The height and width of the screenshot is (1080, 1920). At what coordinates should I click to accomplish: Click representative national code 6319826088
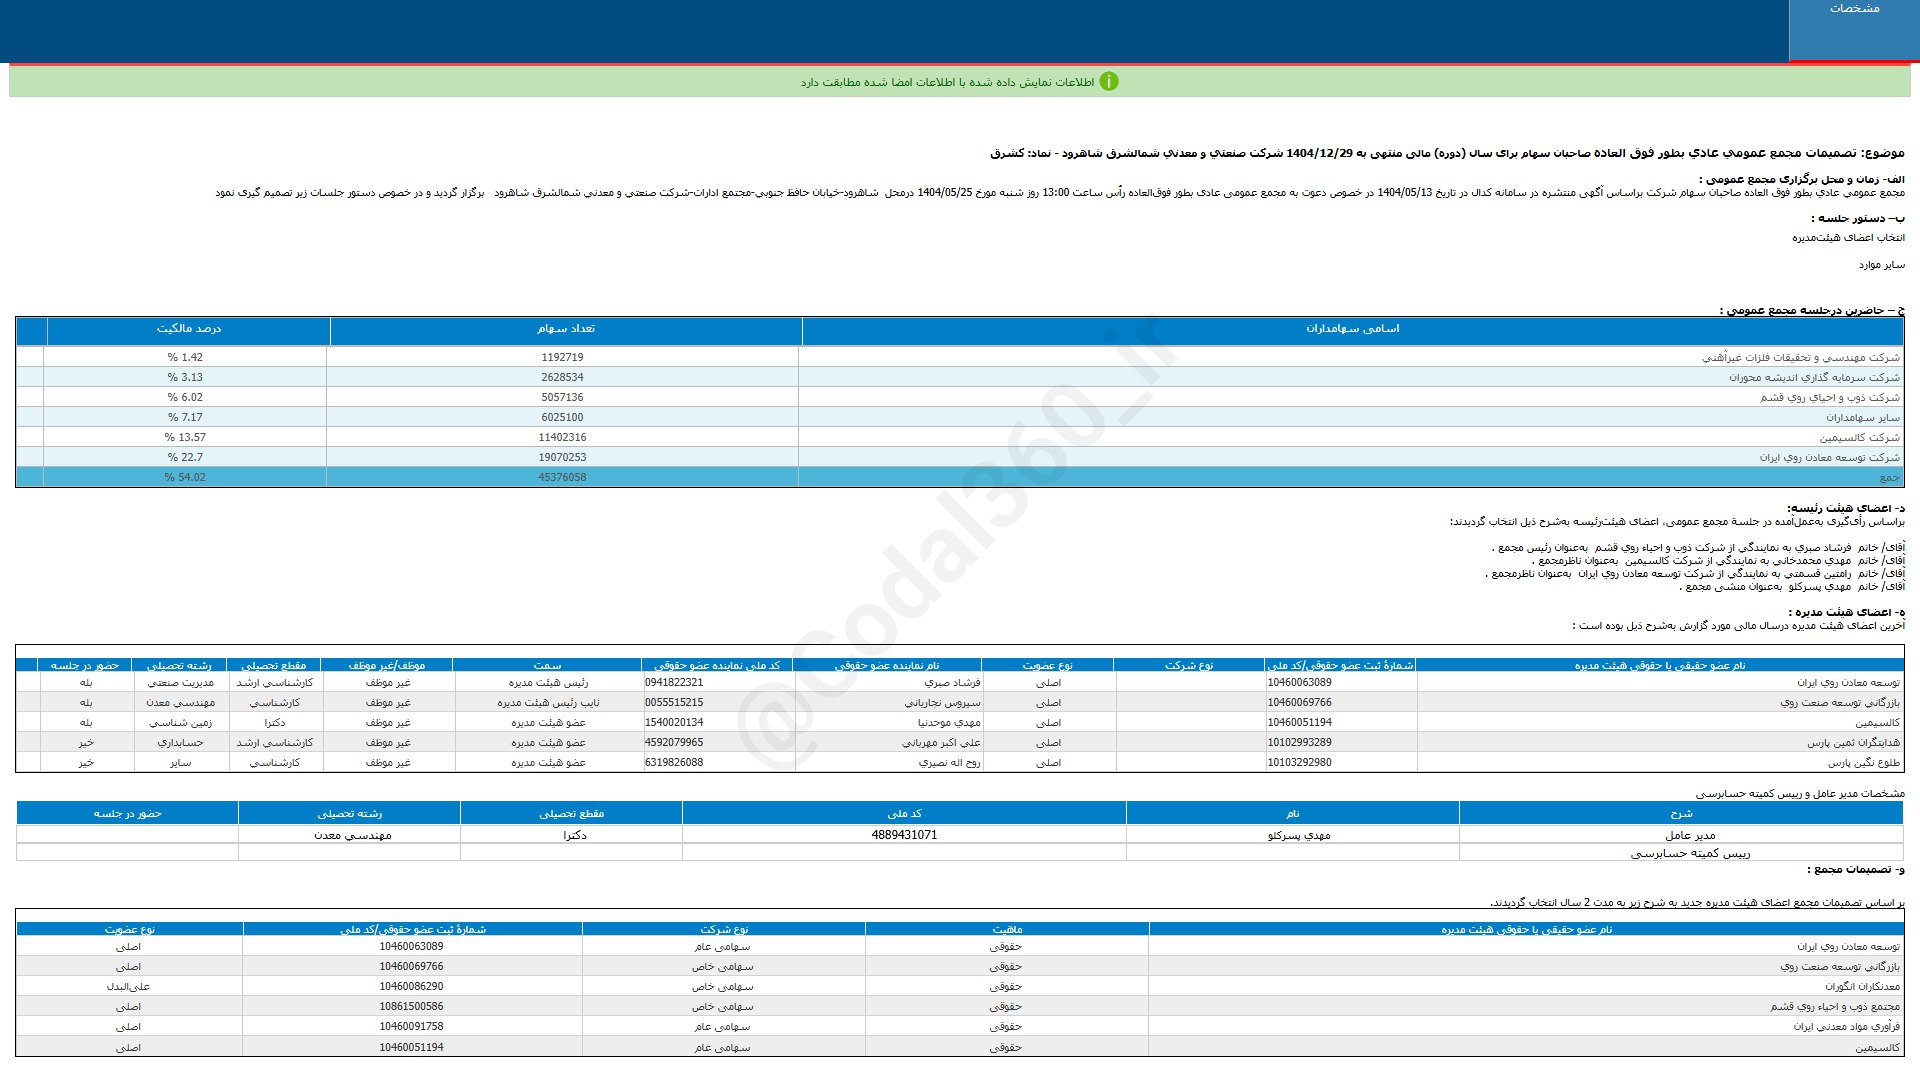click(674, 762)
